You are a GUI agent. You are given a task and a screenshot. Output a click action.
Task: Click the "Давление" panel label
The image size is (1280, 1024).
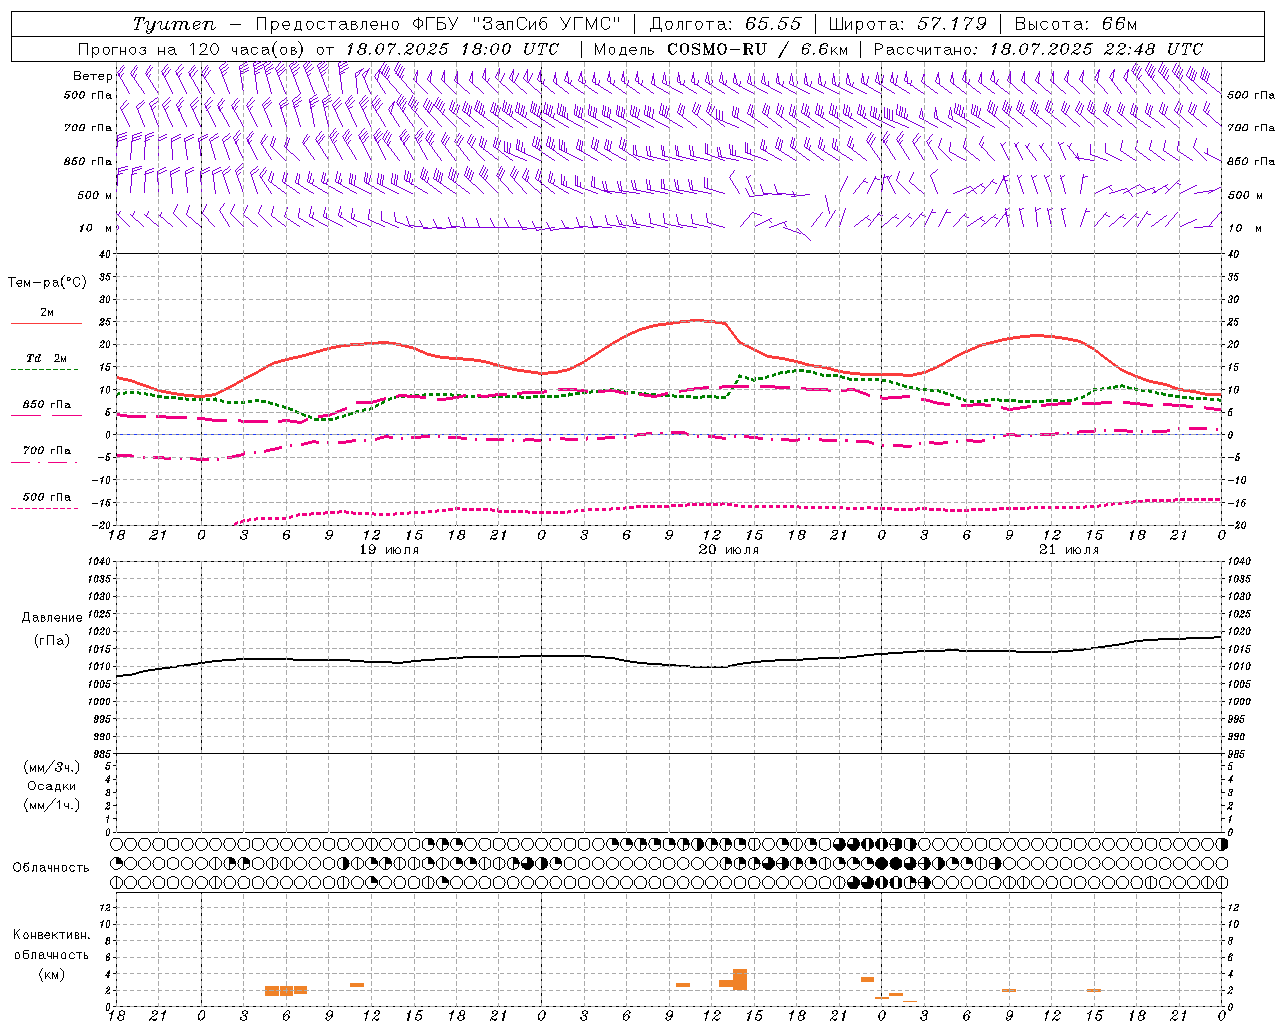click(52, 618)
